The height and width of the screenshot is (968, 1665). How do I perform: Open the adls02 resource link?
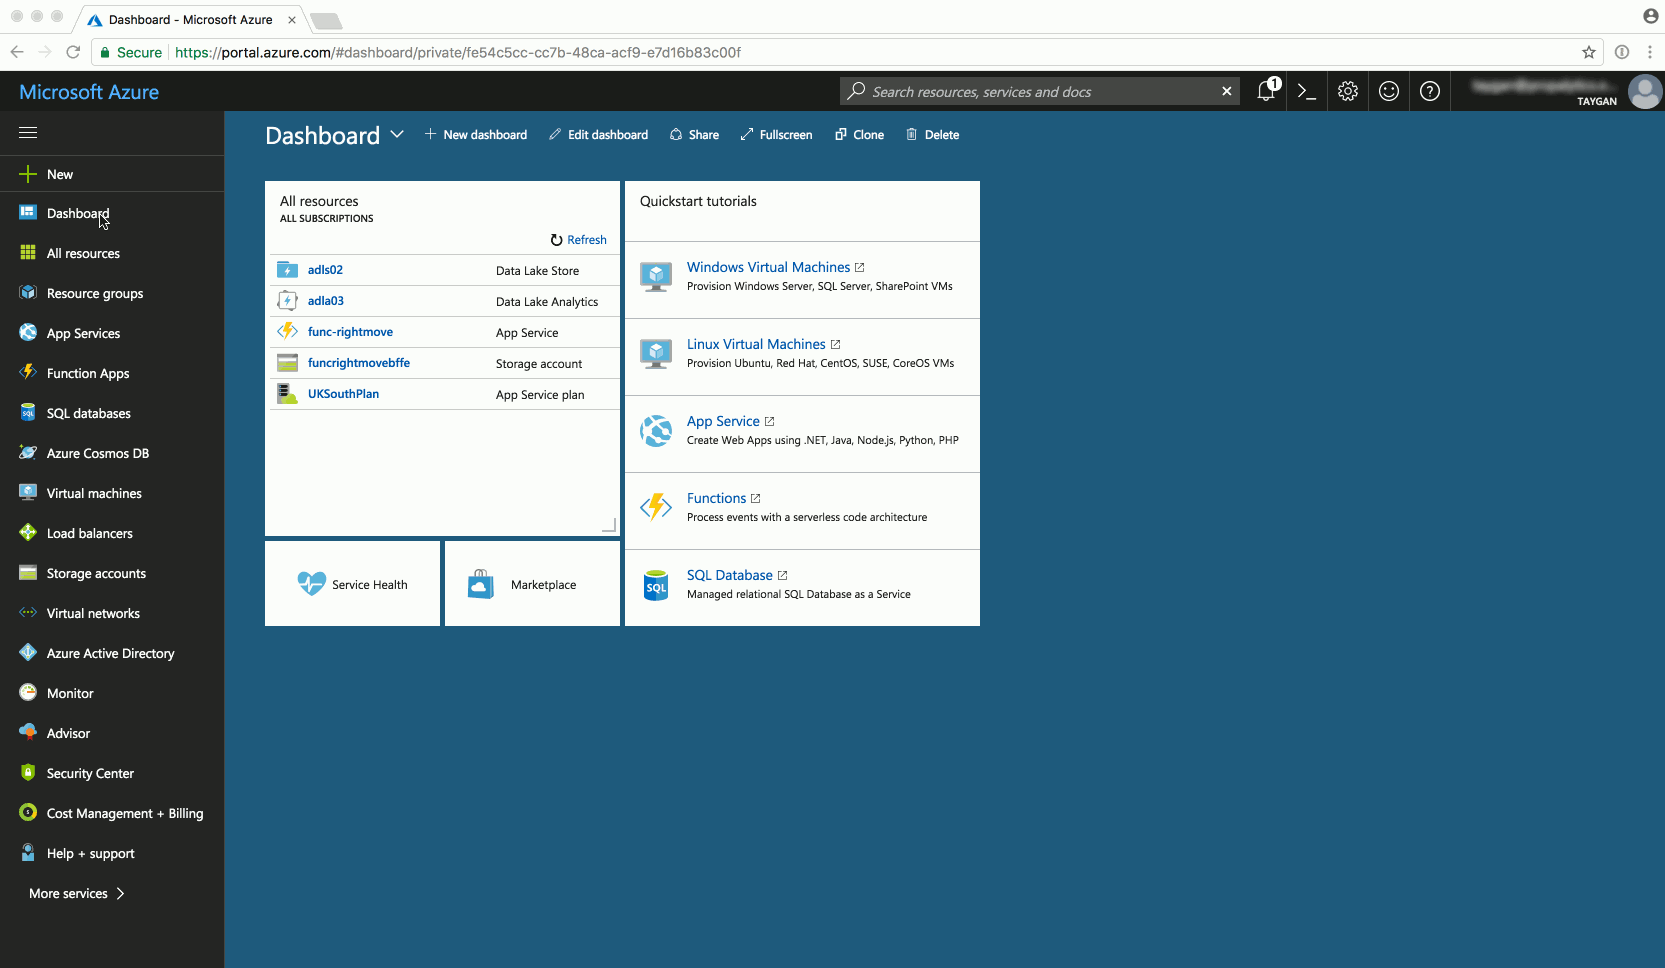[325, 270]
